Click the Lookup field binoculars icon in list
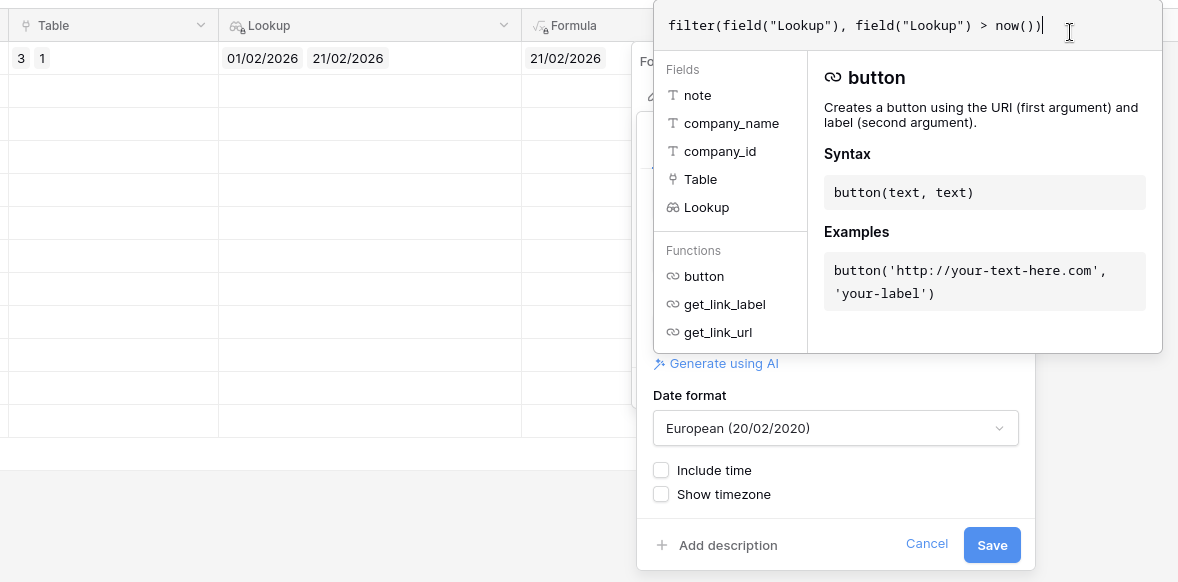 [x=673, y=208]
